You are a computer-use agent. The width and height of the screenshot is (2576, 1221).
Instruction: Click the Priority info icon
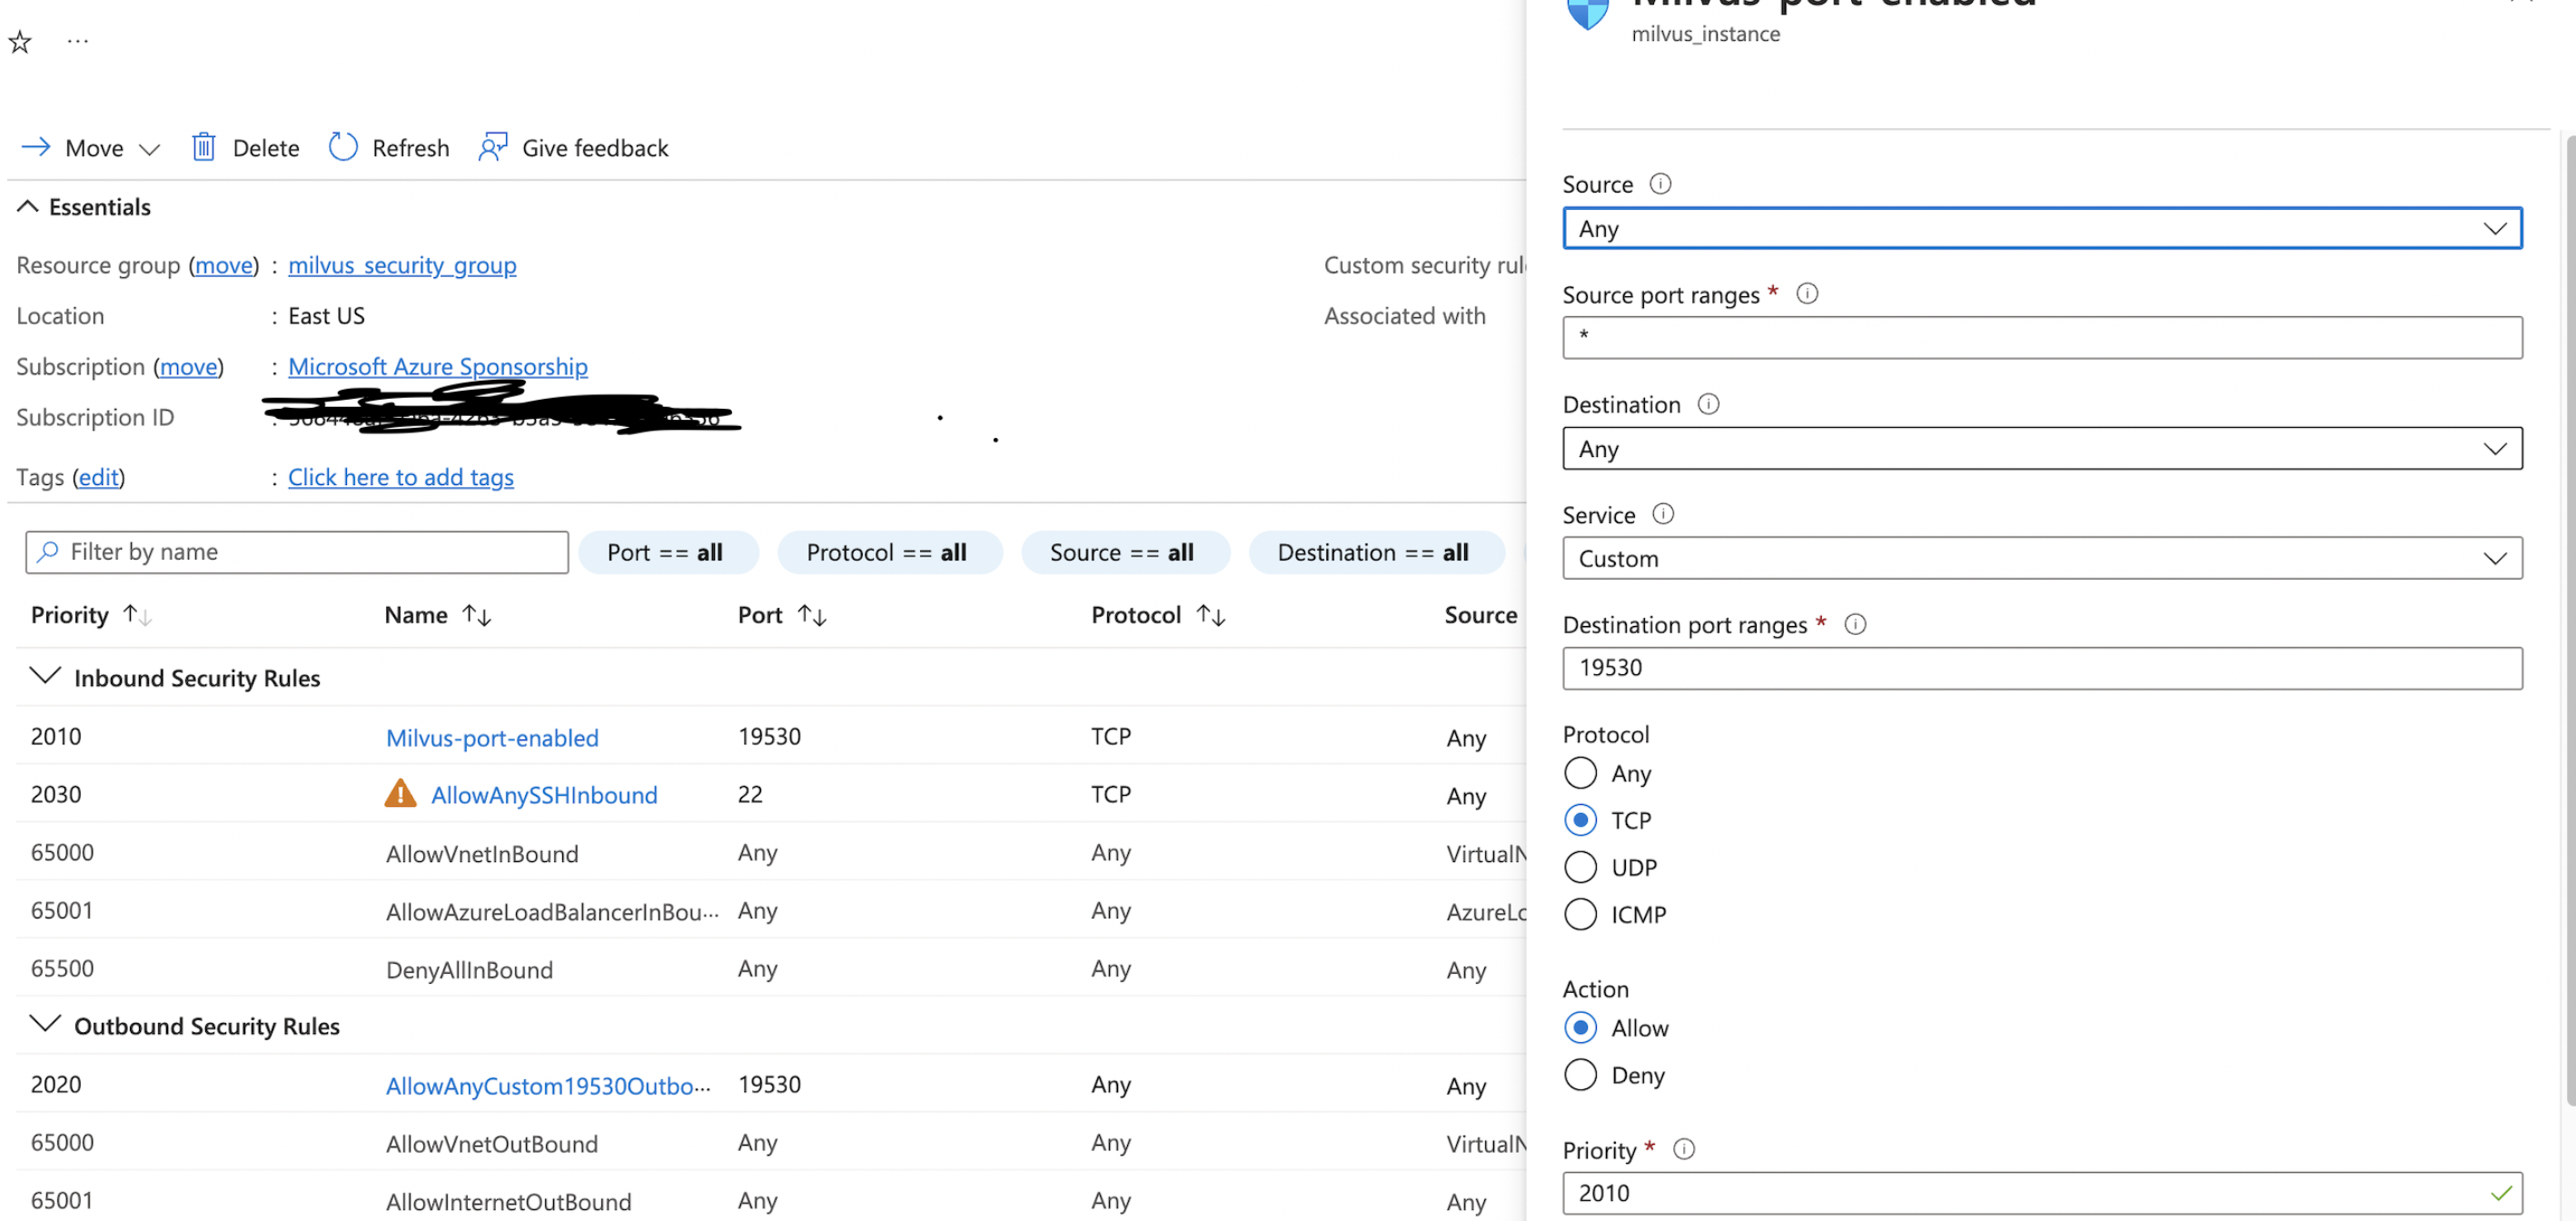coord(1684,1149)
